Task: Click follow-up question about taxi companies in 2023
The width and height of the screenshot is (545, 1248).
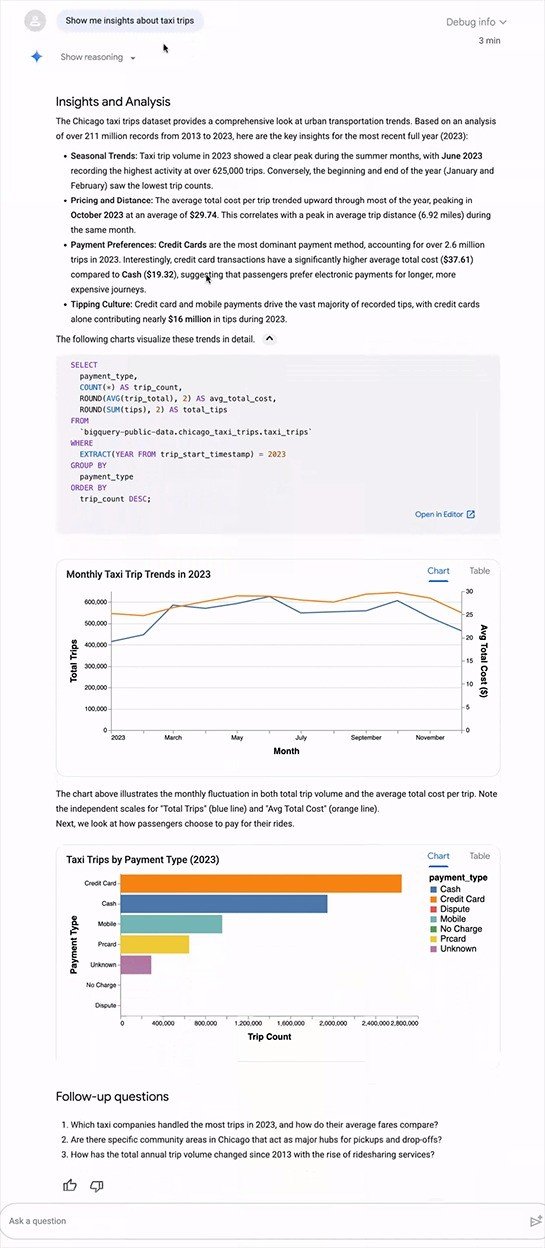Action: 256,1123
